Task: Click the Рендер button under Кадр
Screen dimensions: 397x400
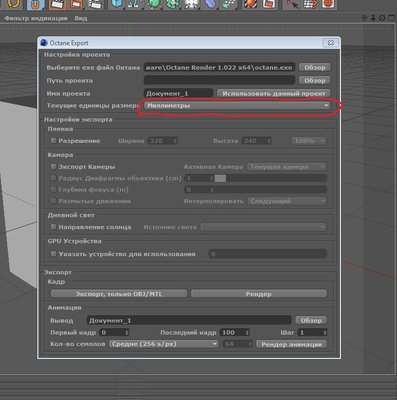Action: tap(259, 294)
